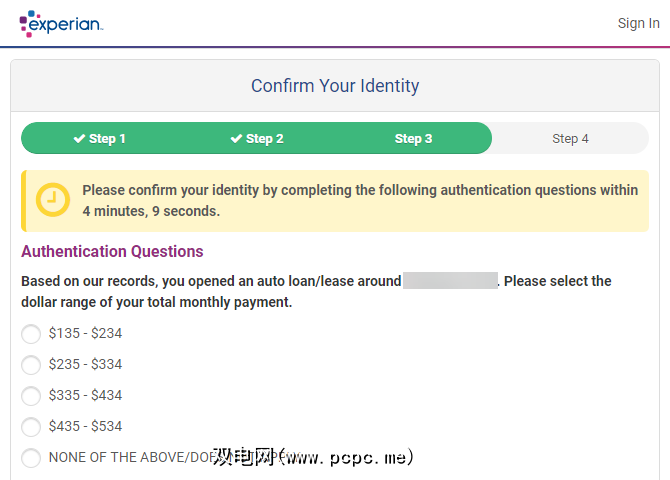Click the redacted loan date field
This screenshot has width=670, height=480.
click(x=450, y=281)
